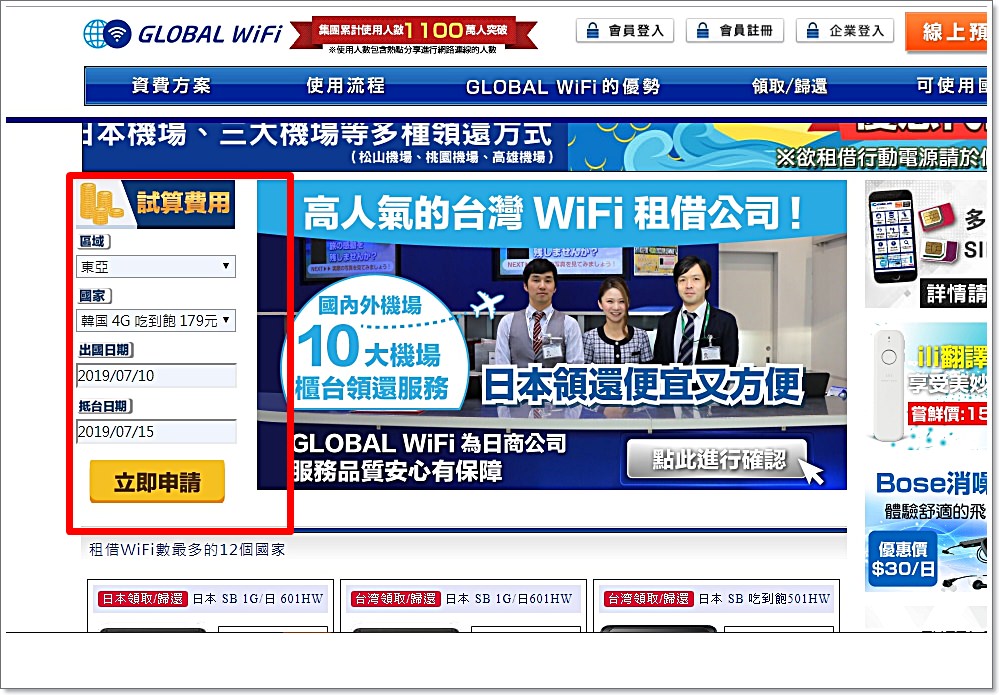
Task: Click the ili 翻譯 translator side banner
Action: pyautogui.click(x=925, y=385)
